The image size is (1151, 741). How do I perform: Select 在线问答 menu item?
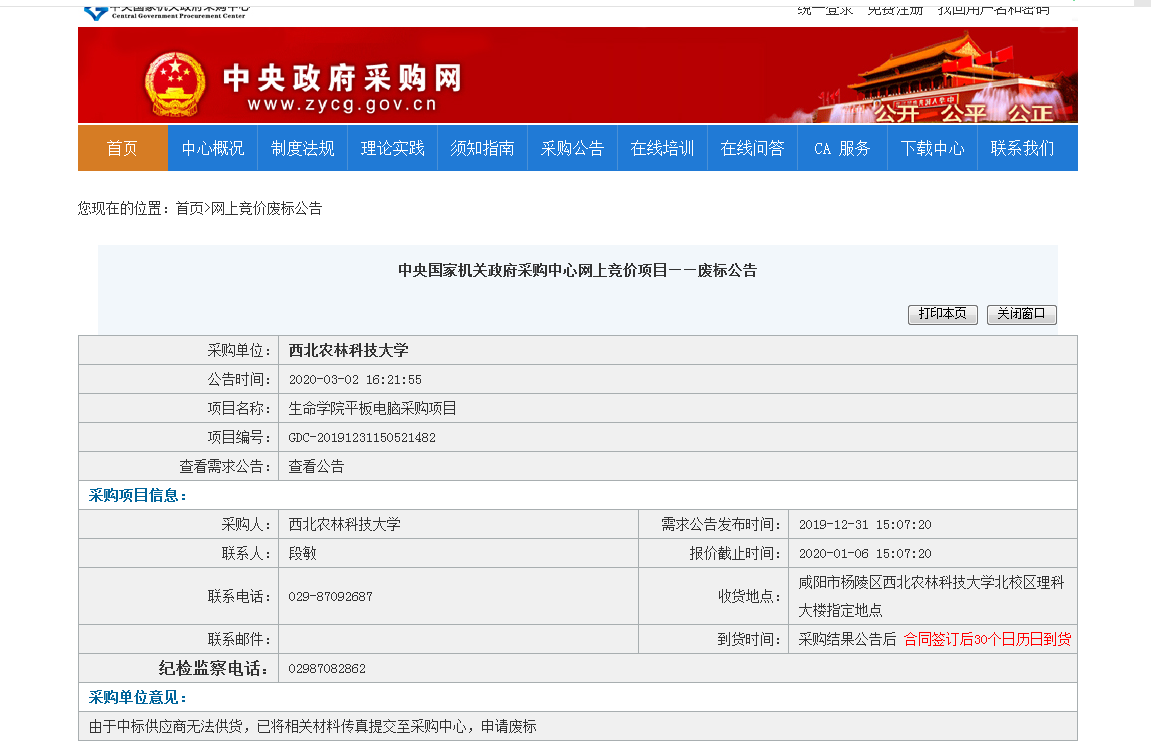click(x=752, y=148)
